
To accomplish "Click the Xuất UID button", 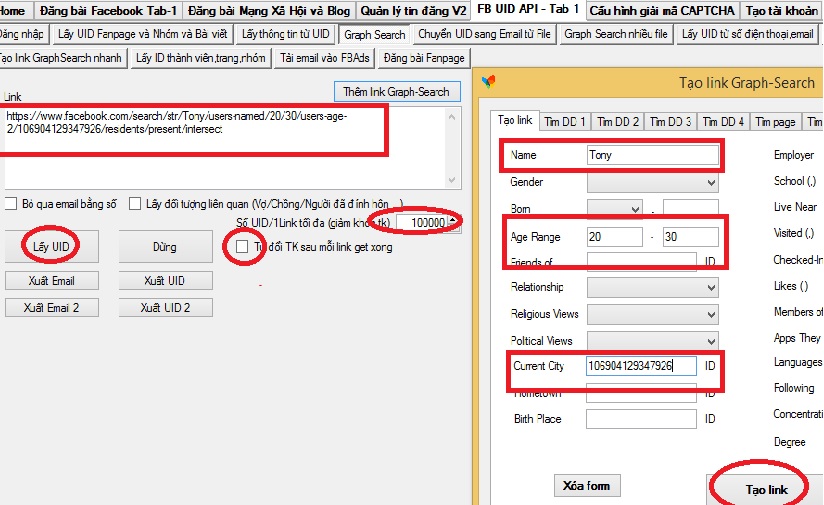I will point(165,281).
